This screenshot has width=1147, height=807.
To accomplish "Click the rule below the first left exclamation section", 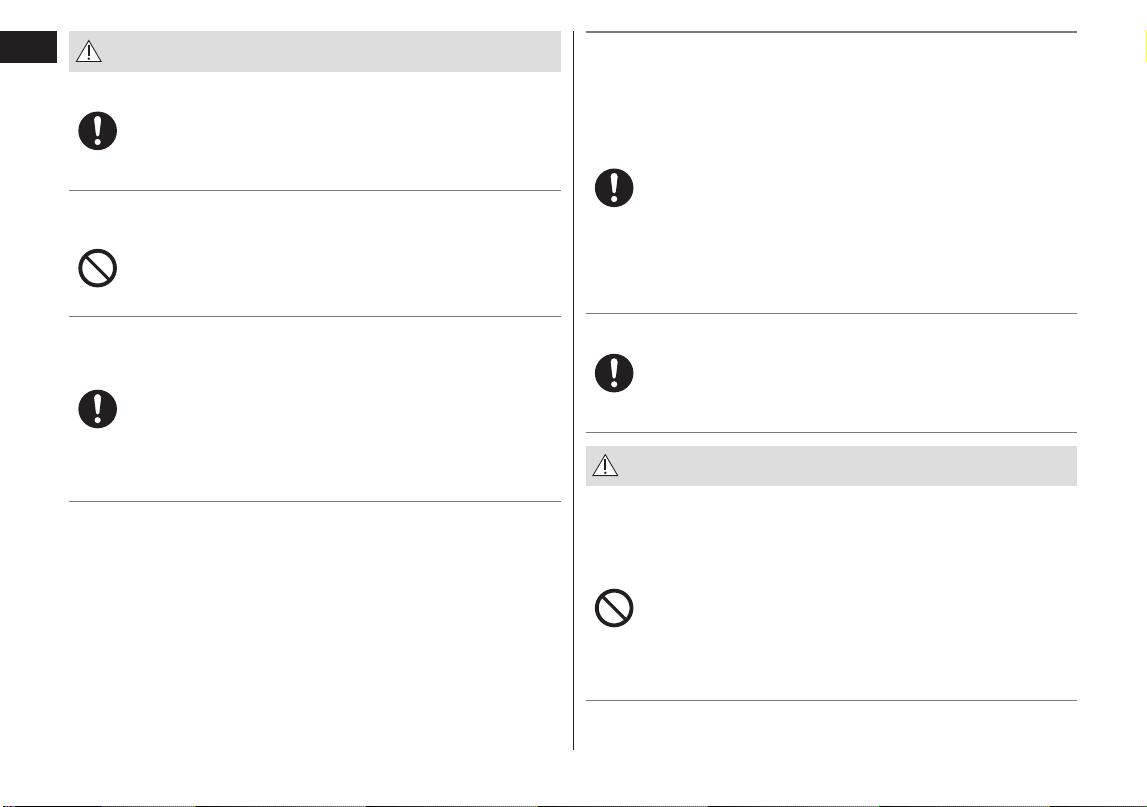I will (315, 190).
